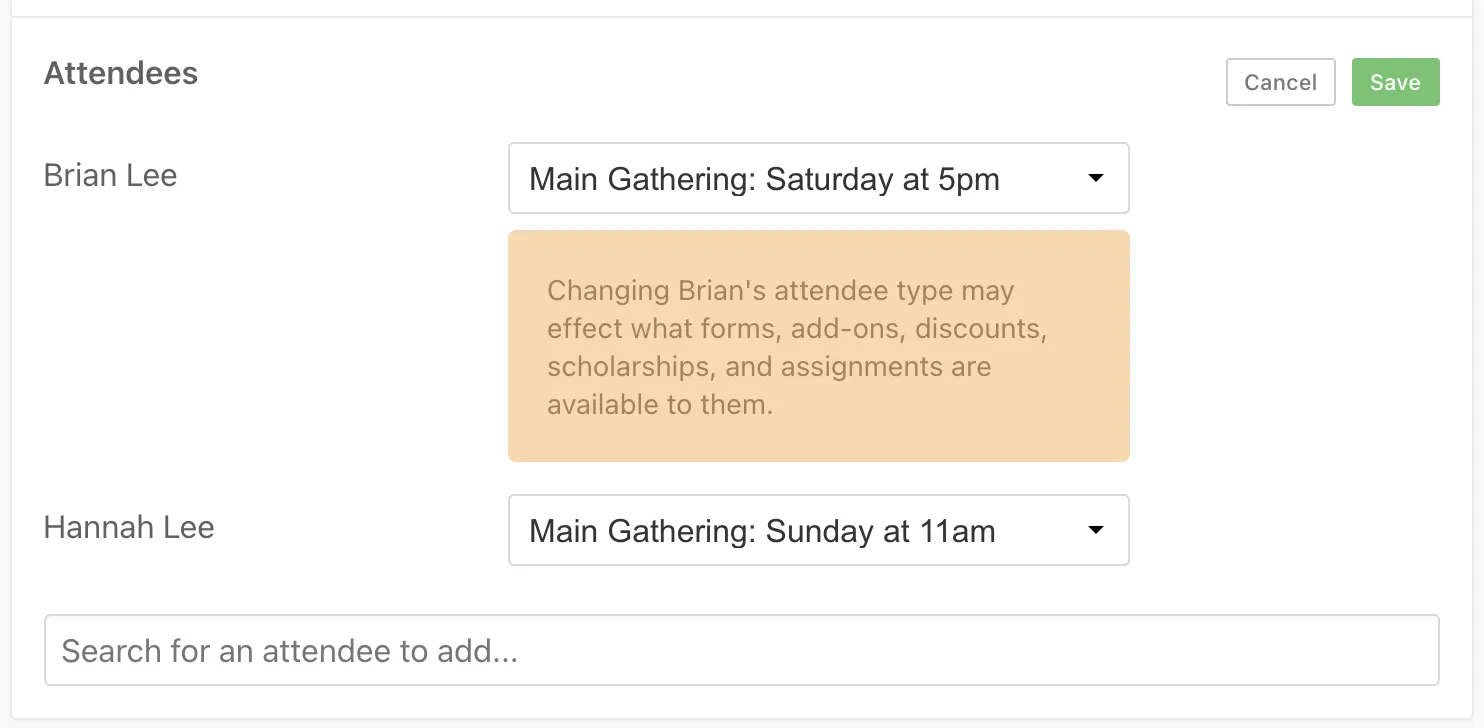The width and height of the screenshot is (1484, 728).
Task: Expand the Sunday at 11am combo box
Action: click(818, 530)
